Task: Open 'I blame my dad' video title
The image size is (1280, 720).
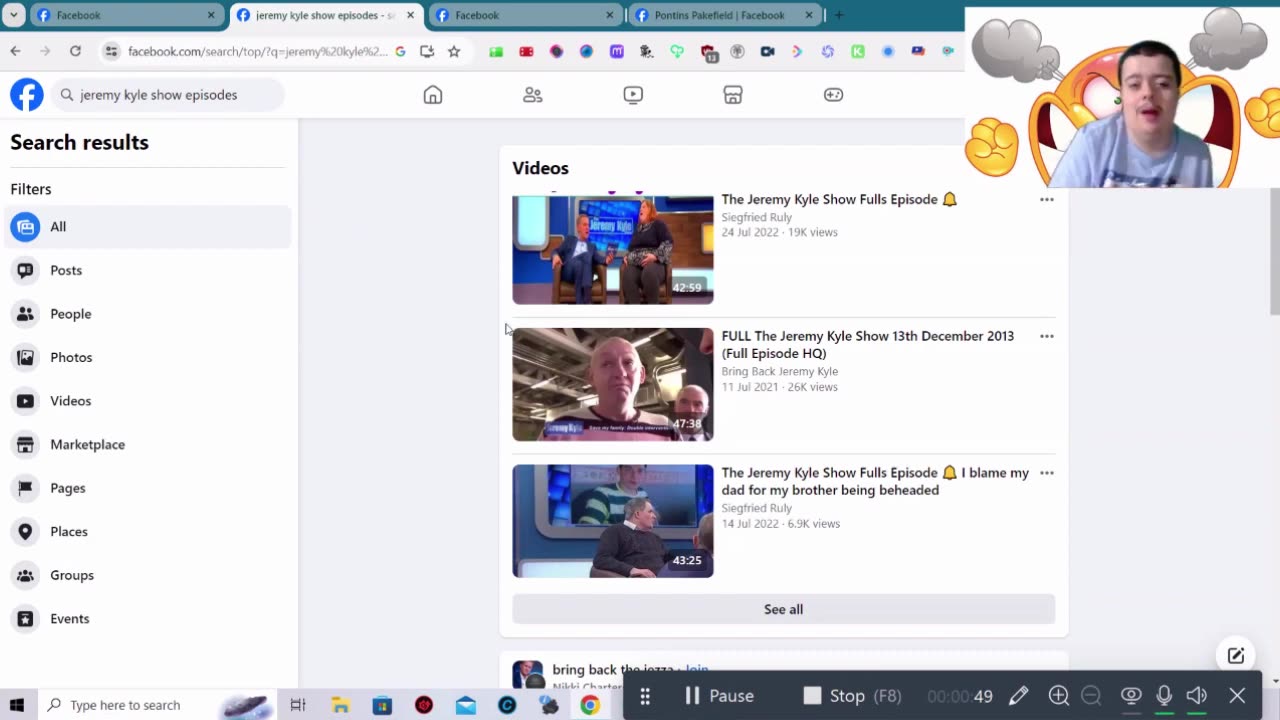Action: (875, 481)
